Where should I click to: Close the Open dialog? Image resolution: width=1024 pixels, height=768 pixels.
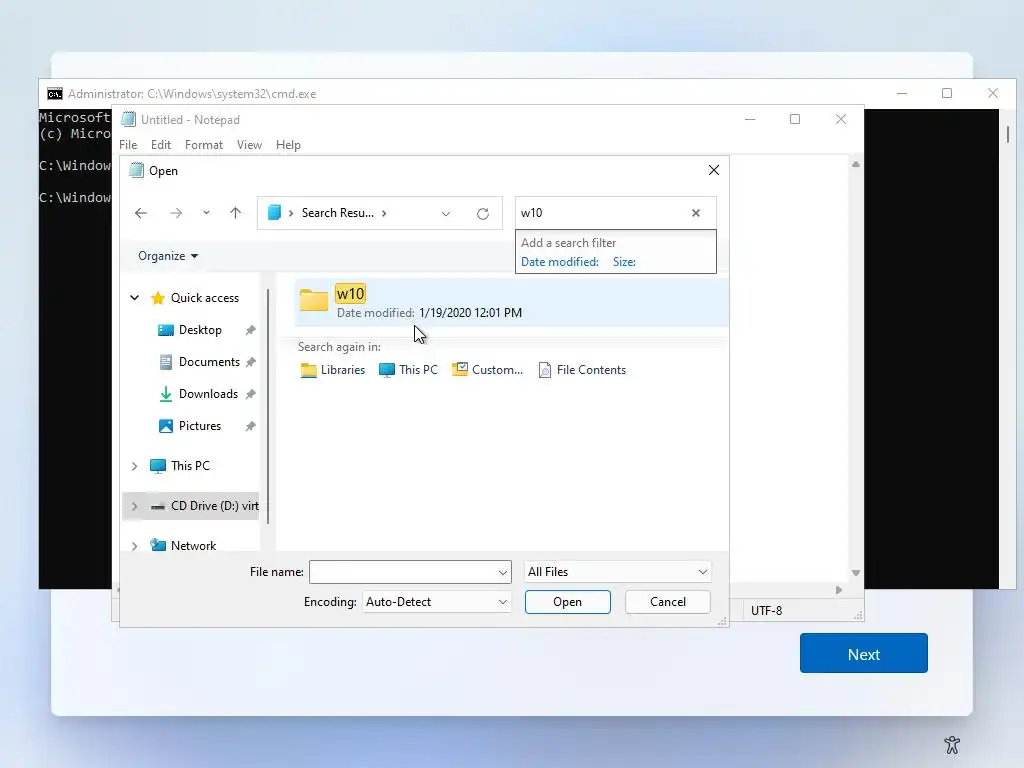pyautogui.click(x=714, y=170)
